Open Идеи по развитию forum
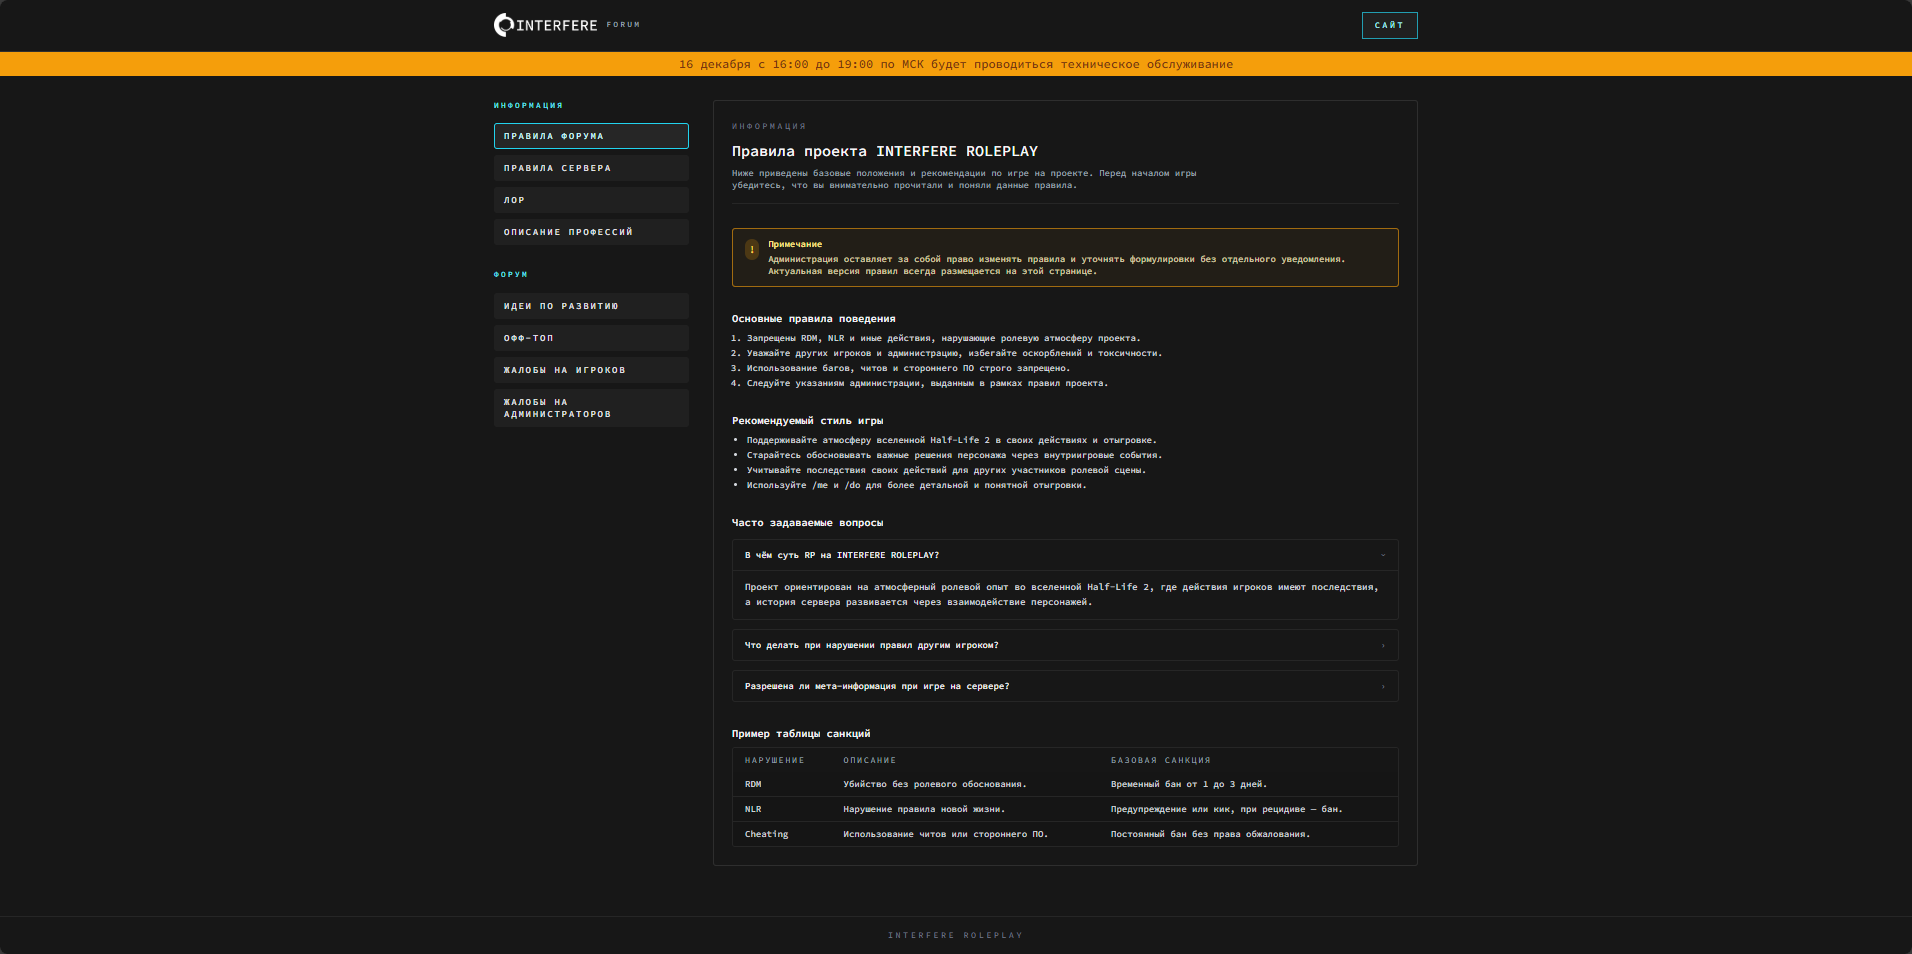Screen dimensions: 1912x954 (591, 306)
